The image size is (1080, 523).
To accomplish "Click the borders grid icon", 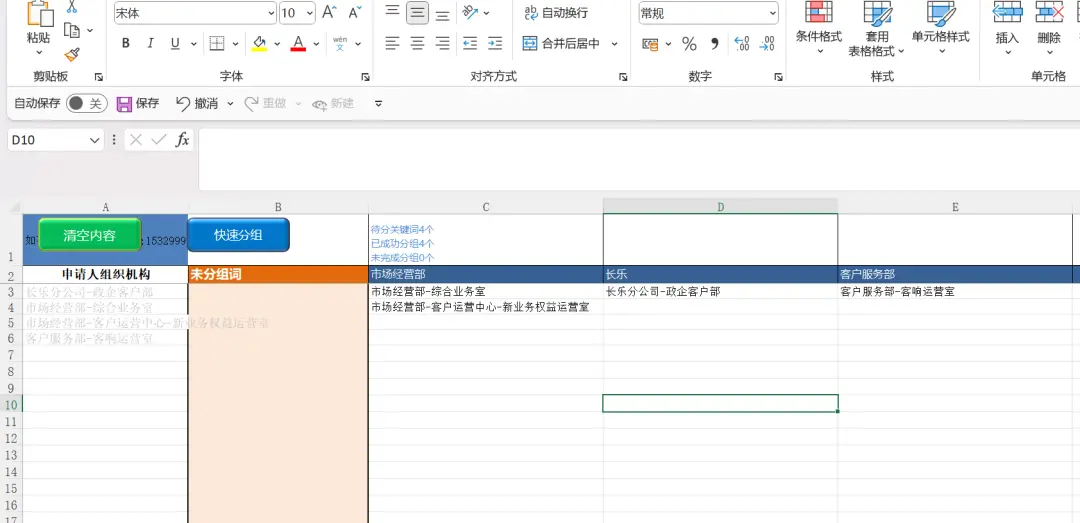I will 217,43.
